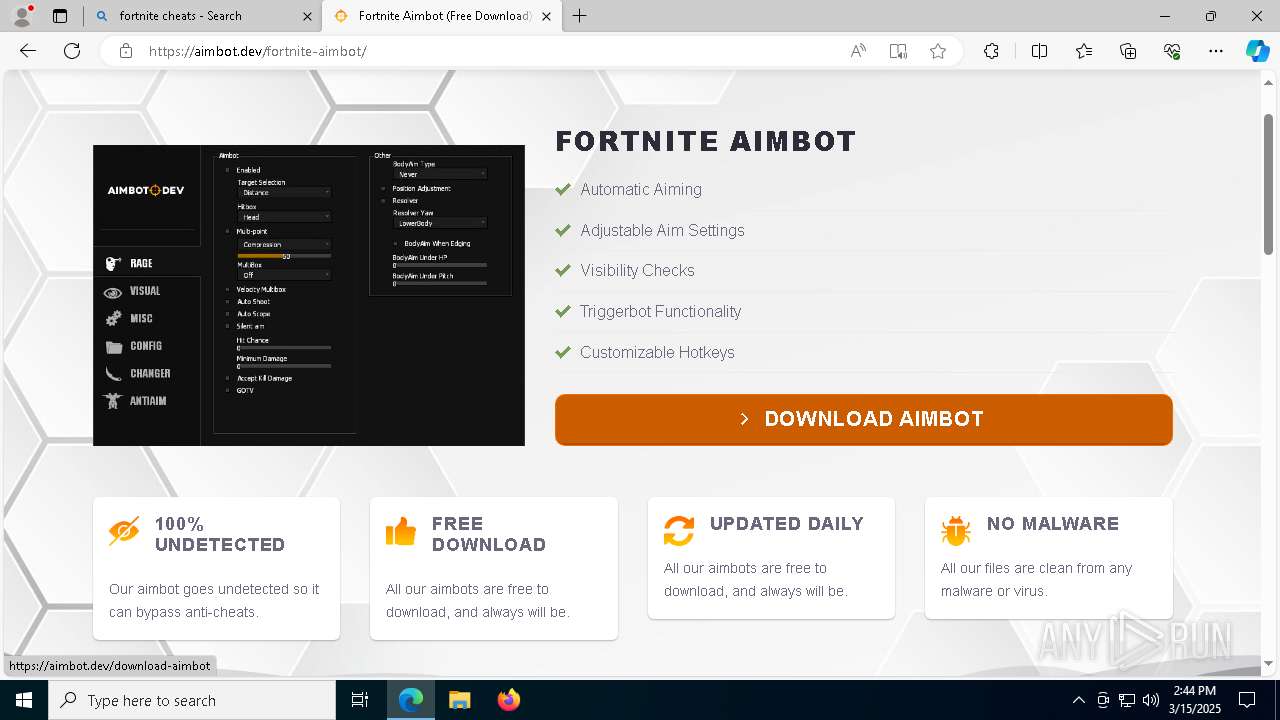Select the 'Automatic Aiming' feature text
Screen dimensions: 1280x720
[x=641, y=189]
